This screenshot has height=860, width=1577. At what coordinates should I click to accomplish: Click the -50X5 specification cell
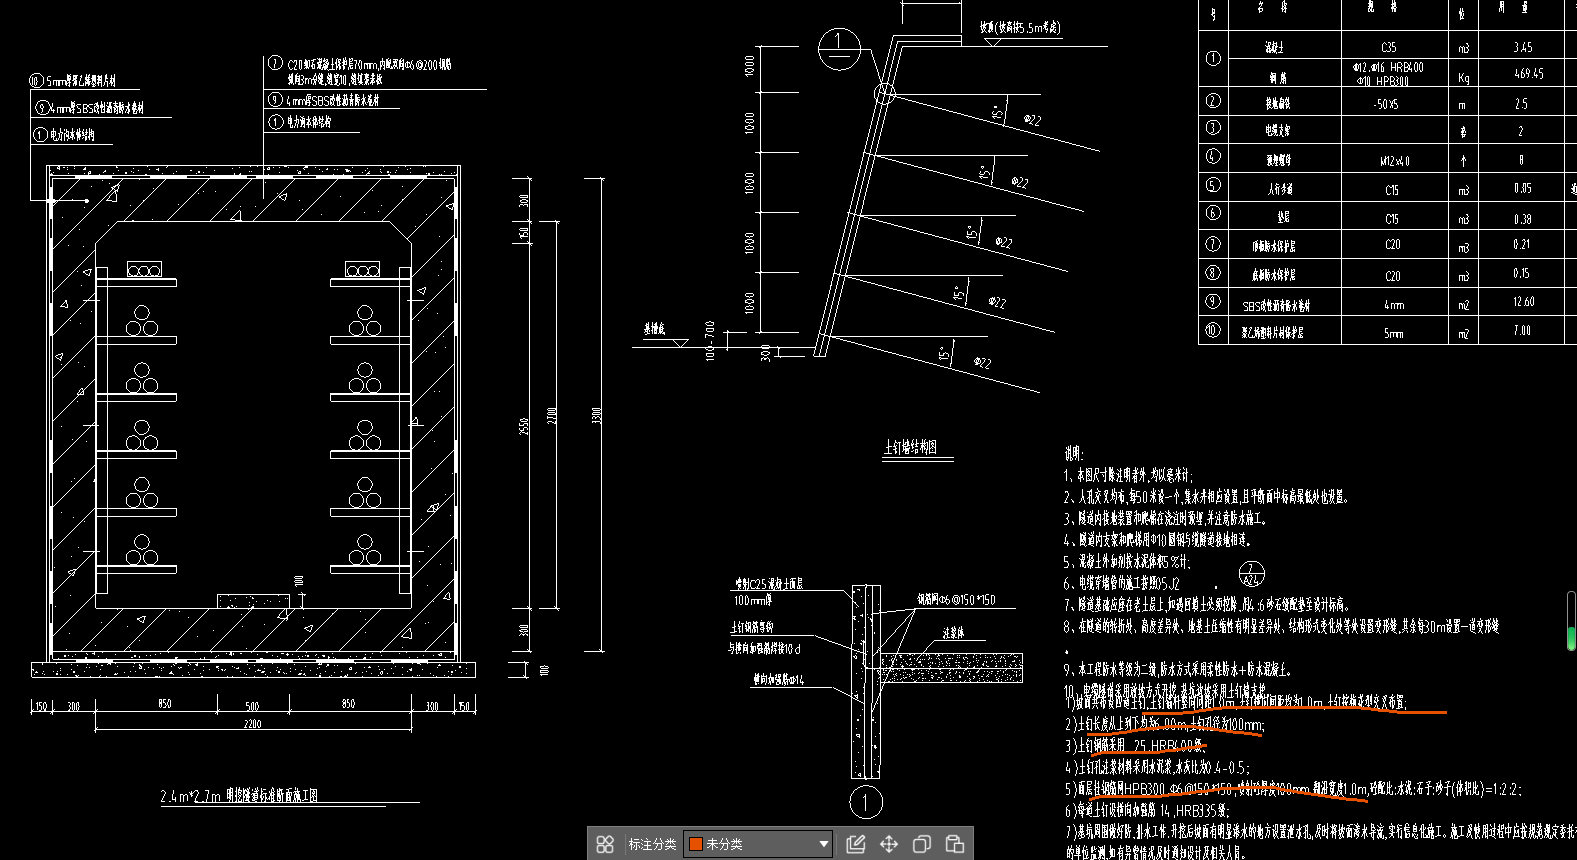1386,104
